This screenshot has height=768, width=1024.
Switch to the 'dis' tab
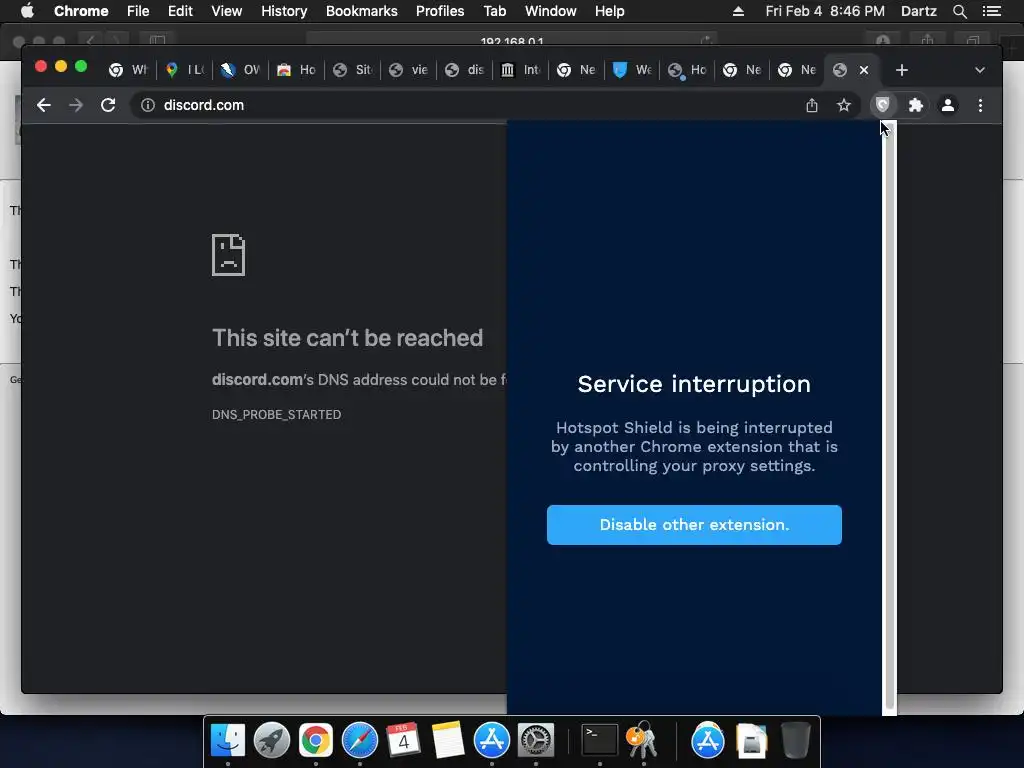coord(465,70)
